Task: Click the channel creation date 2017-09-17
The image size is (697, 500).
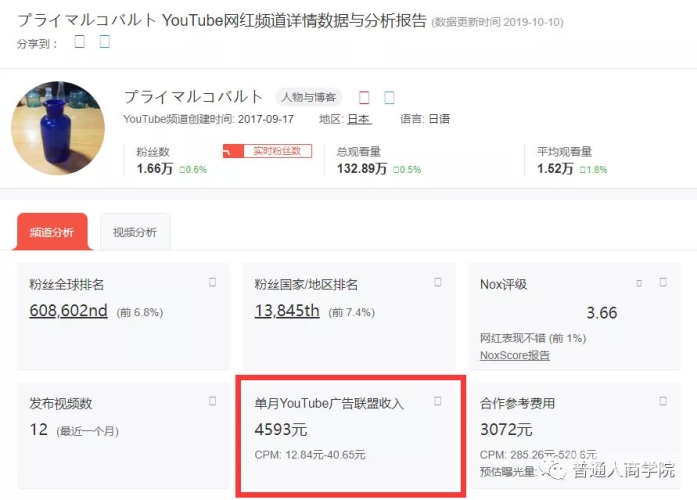Action: pyautogui.click(x=266, y=119)
